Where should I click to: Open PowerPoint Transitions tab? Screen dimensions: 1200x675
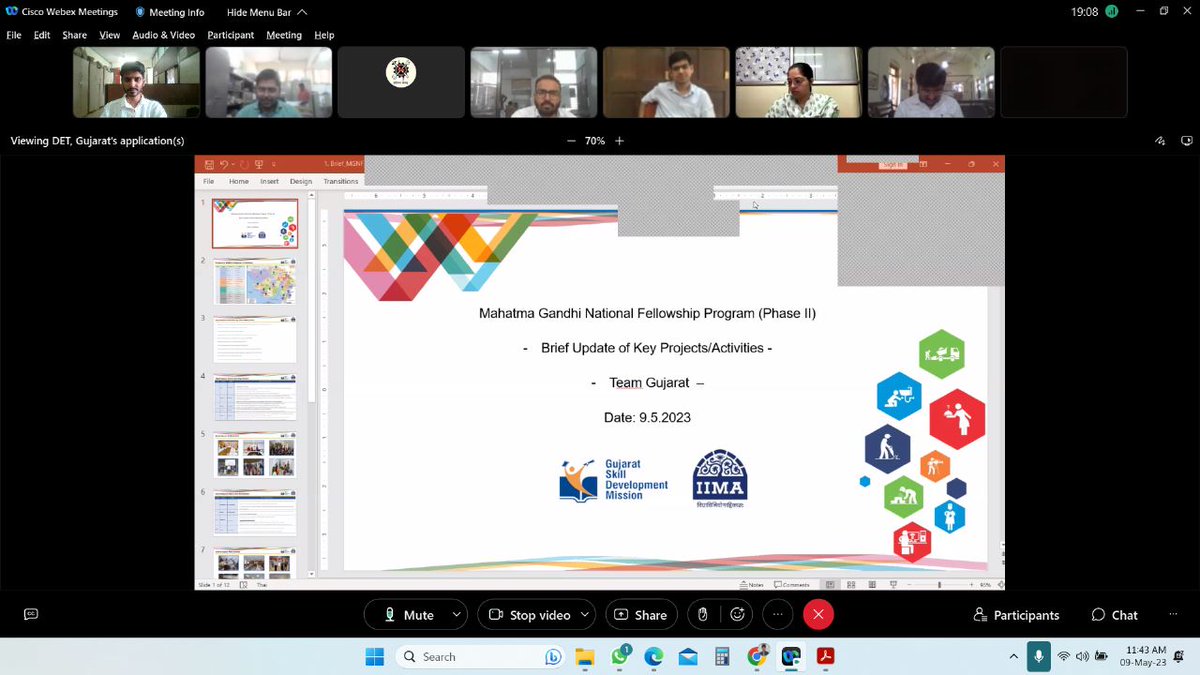[341, 181]
